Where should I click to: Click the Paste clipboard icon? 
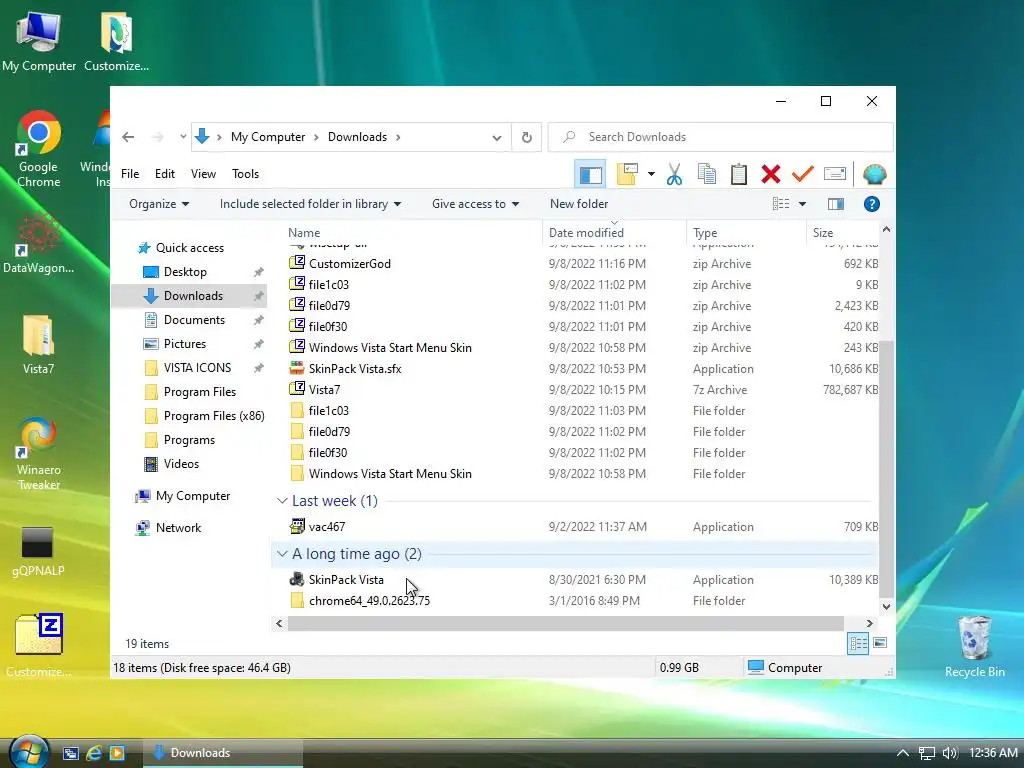click(x=739, y=174)
